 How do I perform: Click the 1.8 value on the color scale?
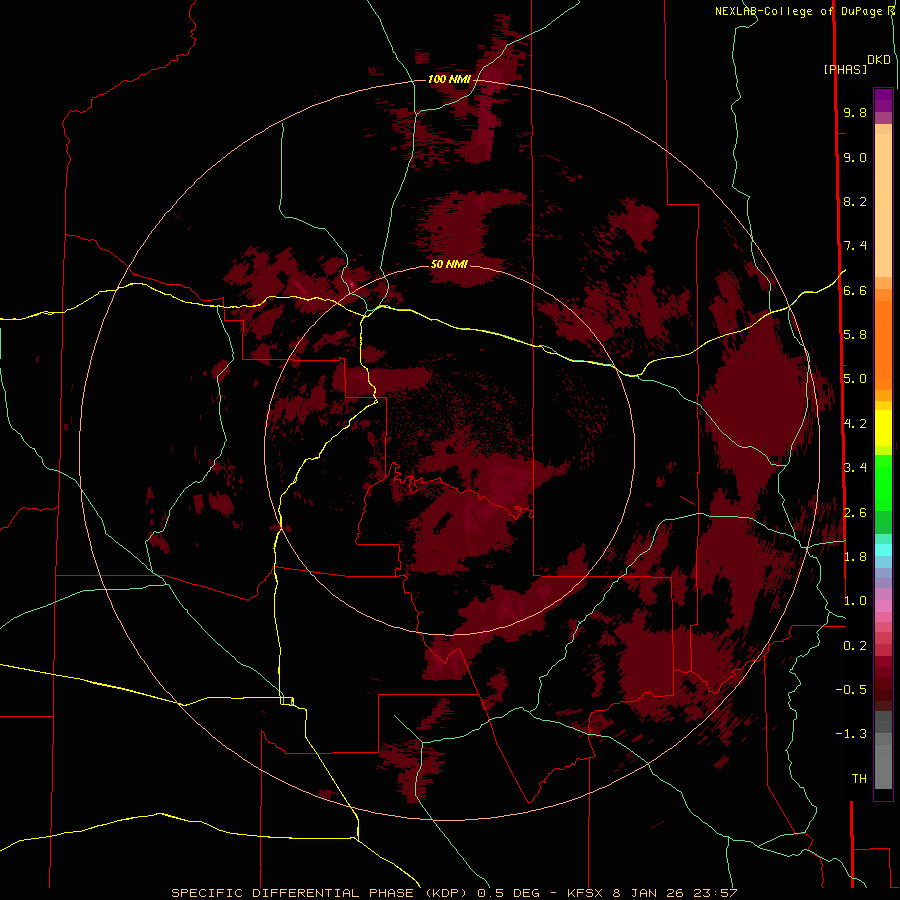(x=855, y=557)
